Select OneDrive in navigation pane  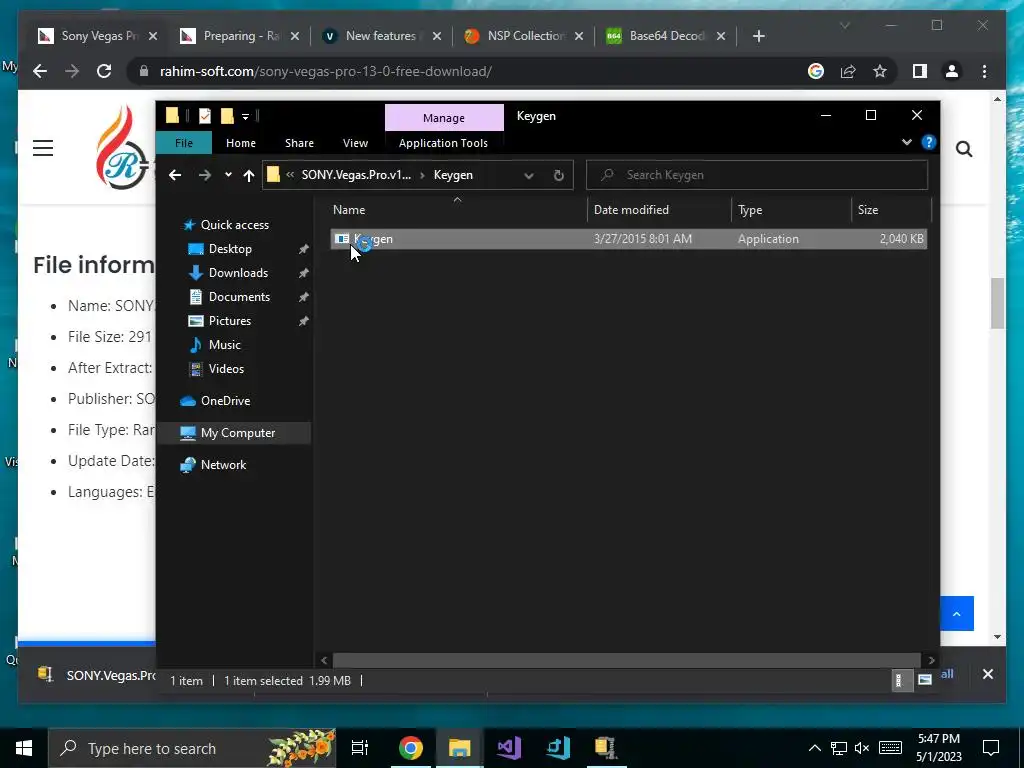coord(225,401)
